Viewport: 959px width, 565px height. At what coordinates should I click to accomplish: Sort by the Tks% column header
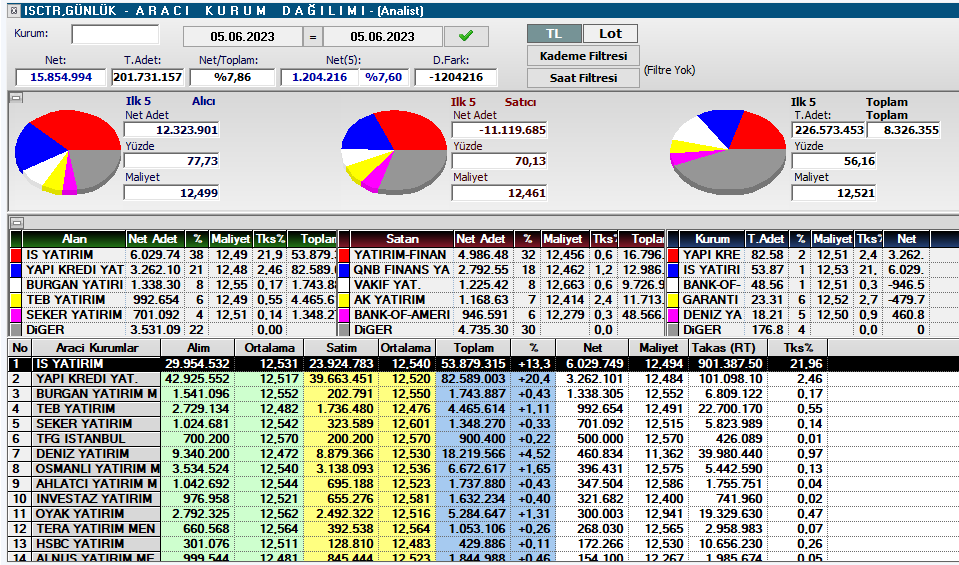pyautogui.click(x=798, y=348)
